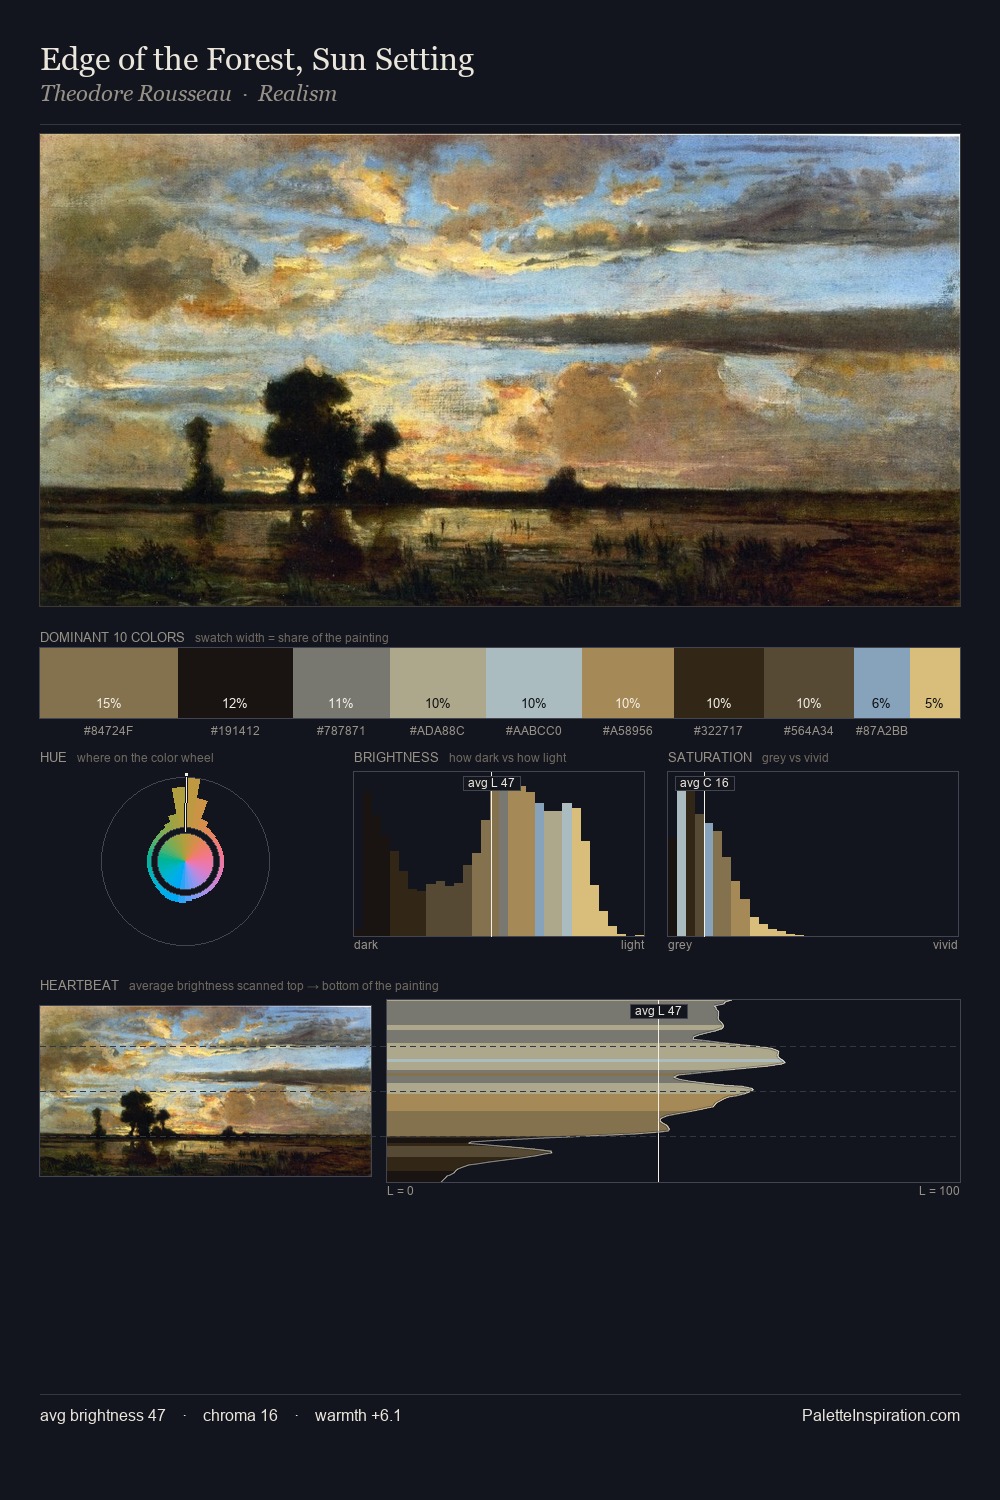Click 'grey vs vivid' caption

(x=795, y=758)
